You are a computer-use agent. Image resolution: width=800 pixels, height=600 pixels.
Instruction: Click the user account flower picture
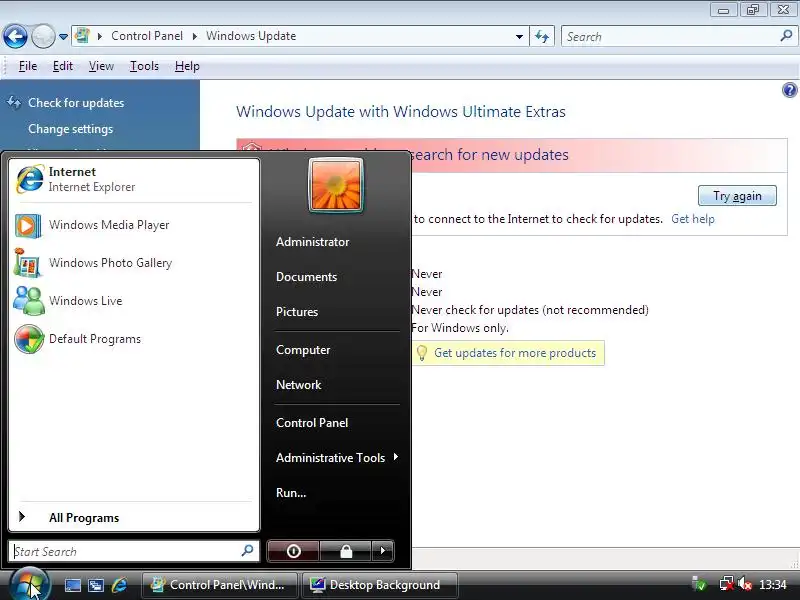[x=336, y=185]
